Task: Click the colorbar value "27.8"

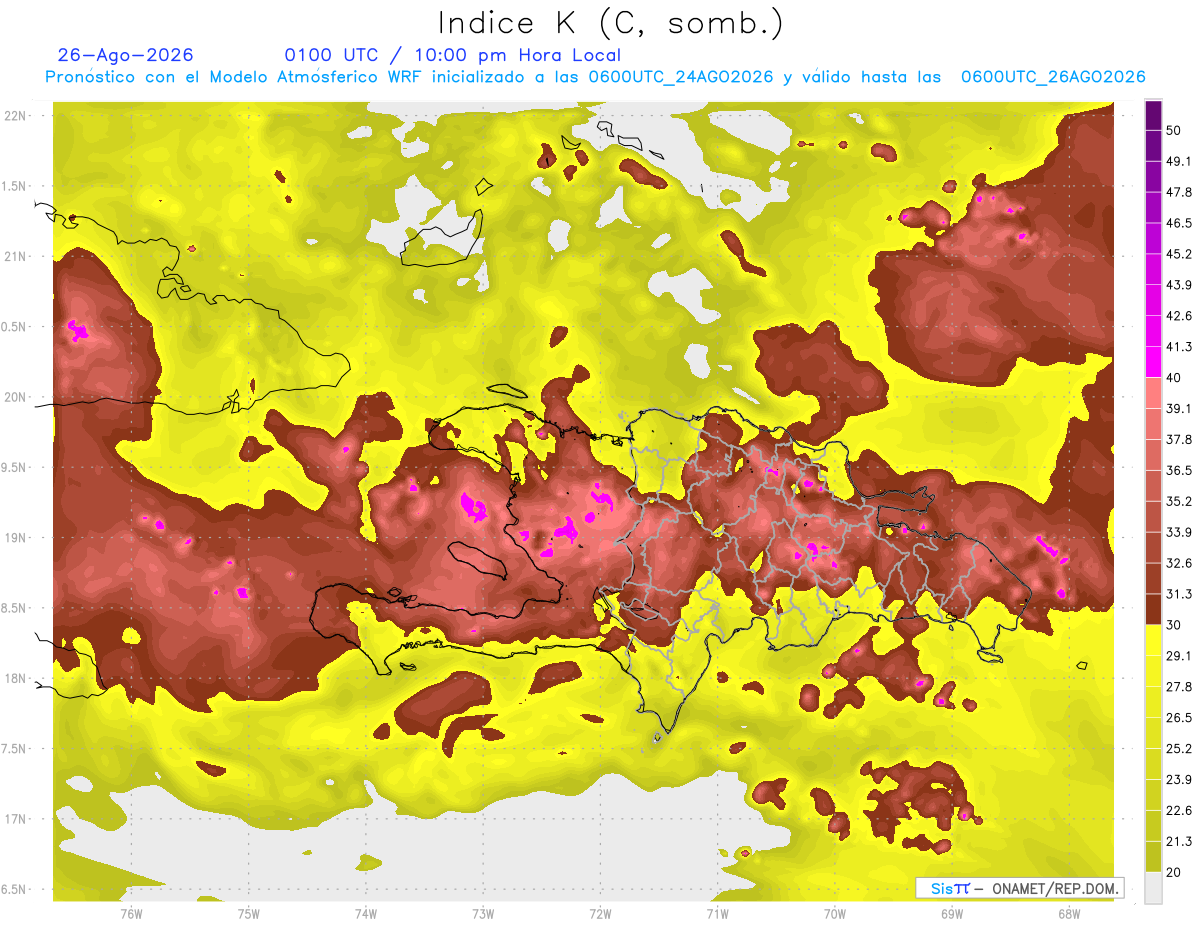Action: point(1180,687)
